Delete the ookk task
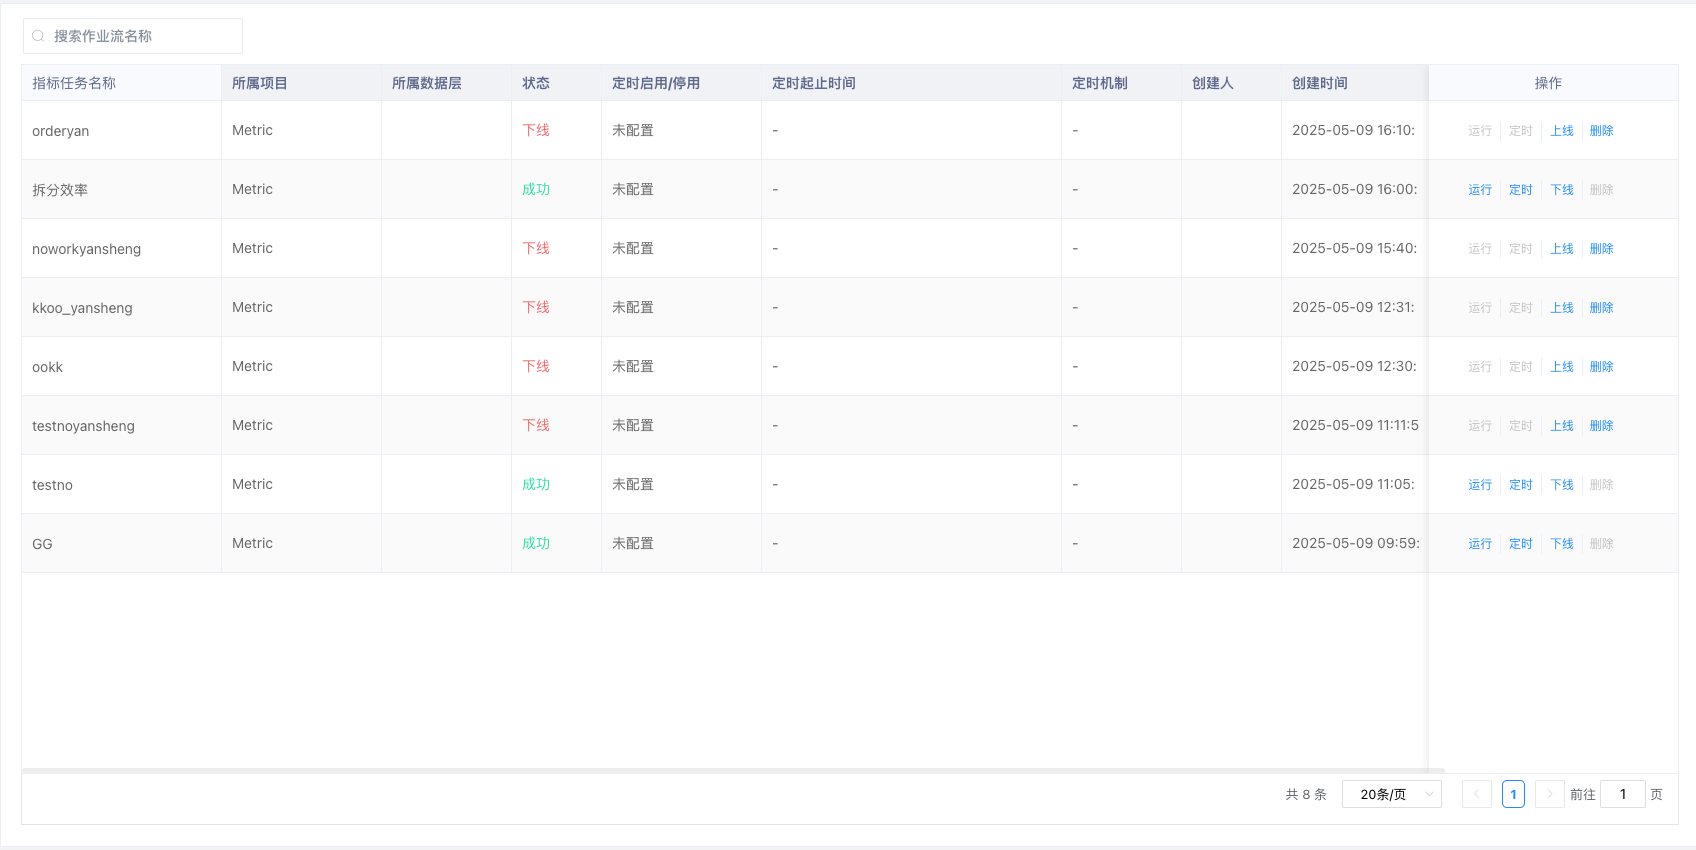The width and height of the screenshot is (1696, 850). [x=1602, y=367]
